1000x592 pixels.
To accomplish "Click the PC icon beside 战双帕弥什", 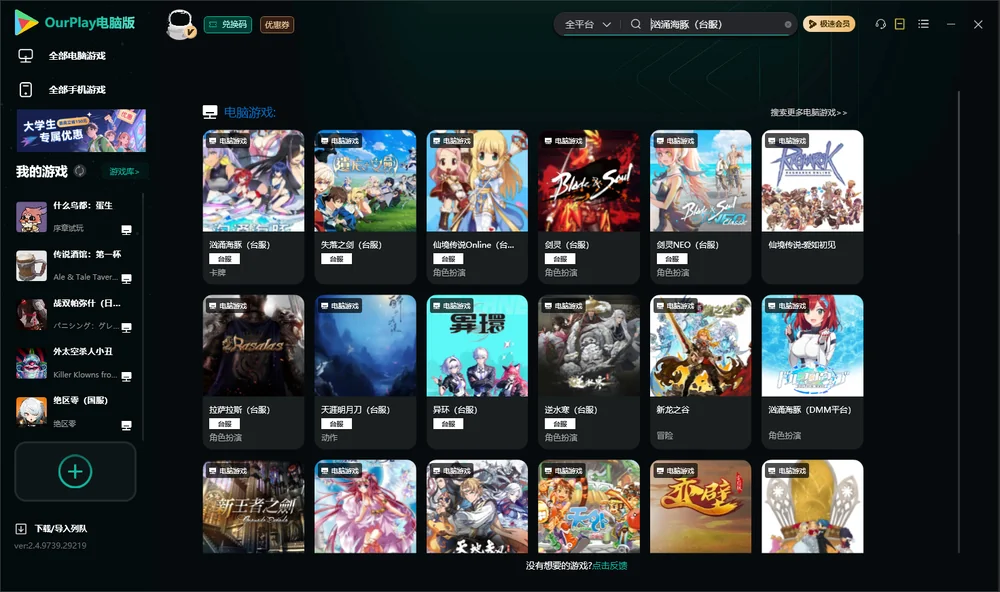I will (126, 328).
